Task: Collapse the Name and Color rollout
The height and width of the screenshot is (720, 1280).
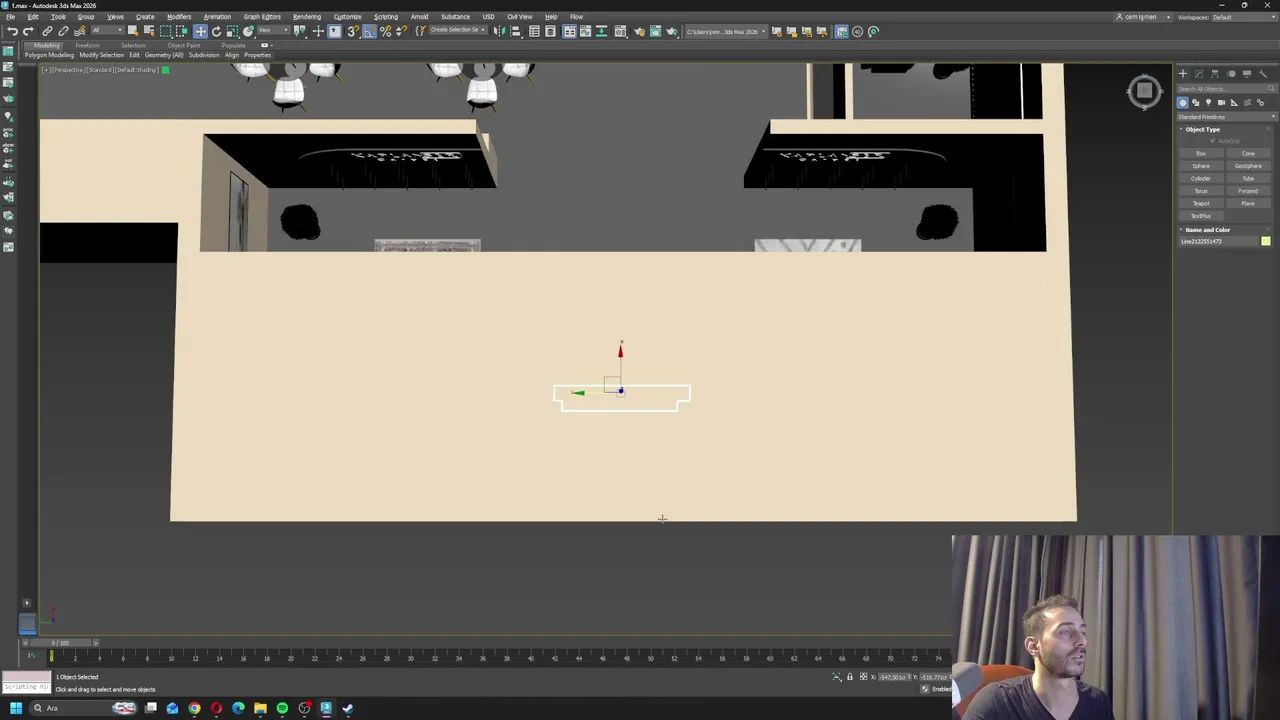Action: [1207, 230]
